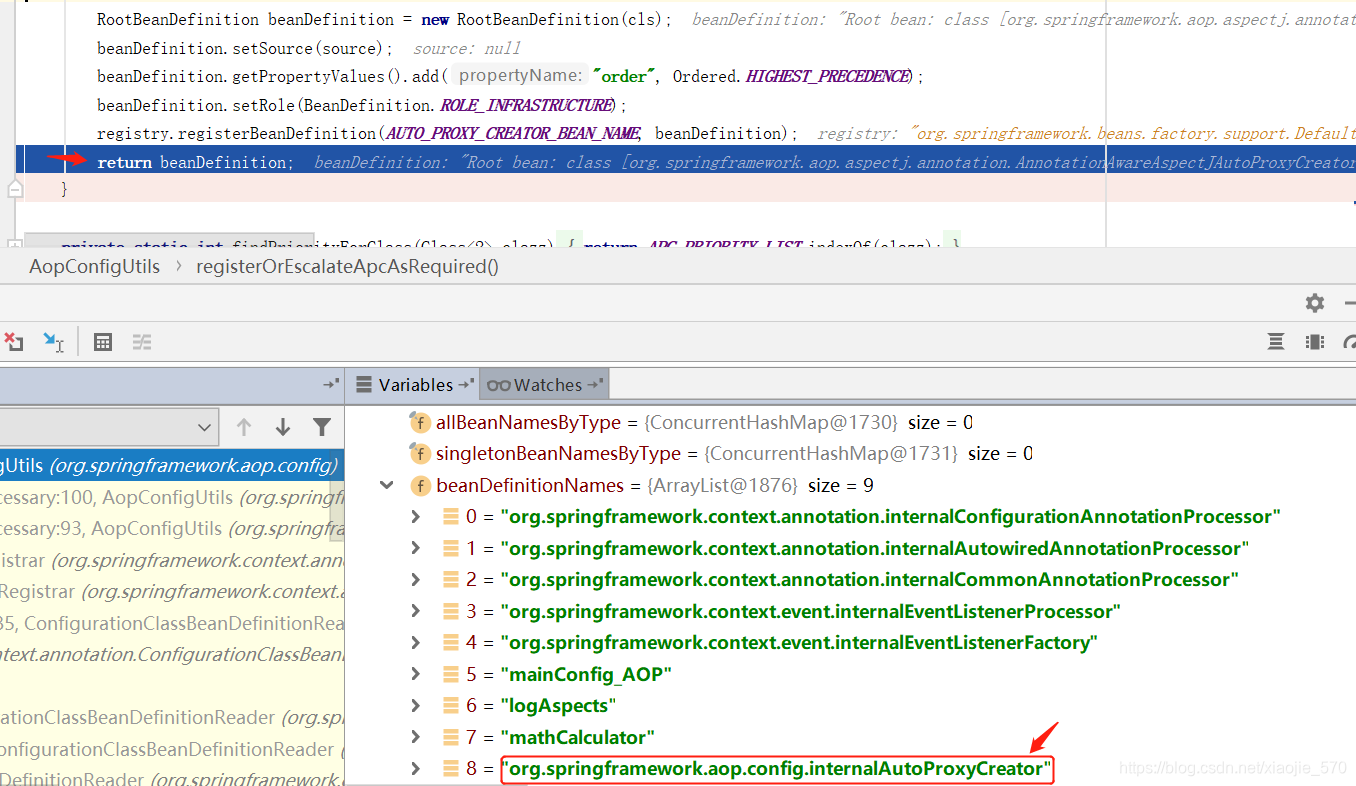The height and width of the screenshot is (786, 1356).
Task: Click 'new RootBeanDefinition(cls)' in the first line
Action: coord(546,19)
